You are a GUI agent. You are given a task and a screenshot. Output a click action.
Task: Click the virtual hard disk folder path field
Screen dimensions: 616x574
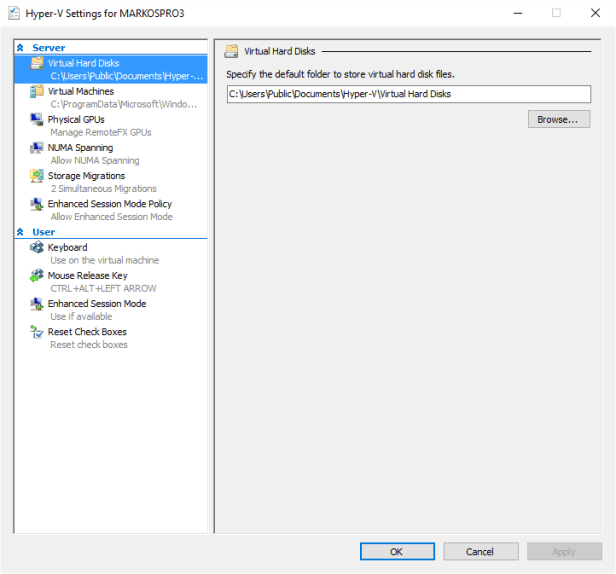[408, 94]
